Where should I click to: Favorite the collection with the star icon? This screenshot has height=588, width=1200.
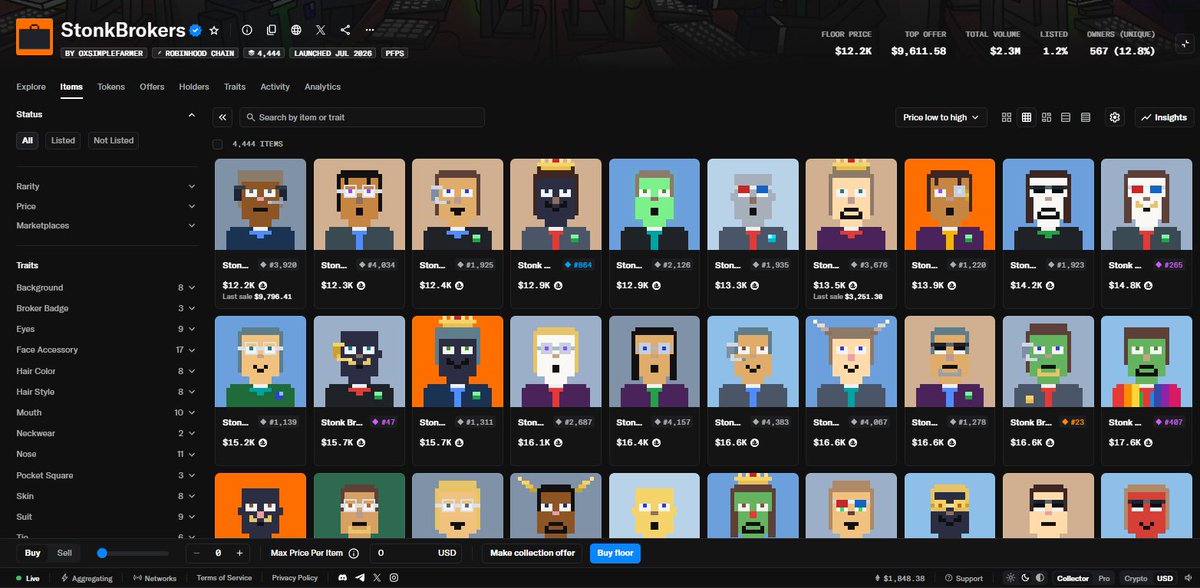coord(214,31)
